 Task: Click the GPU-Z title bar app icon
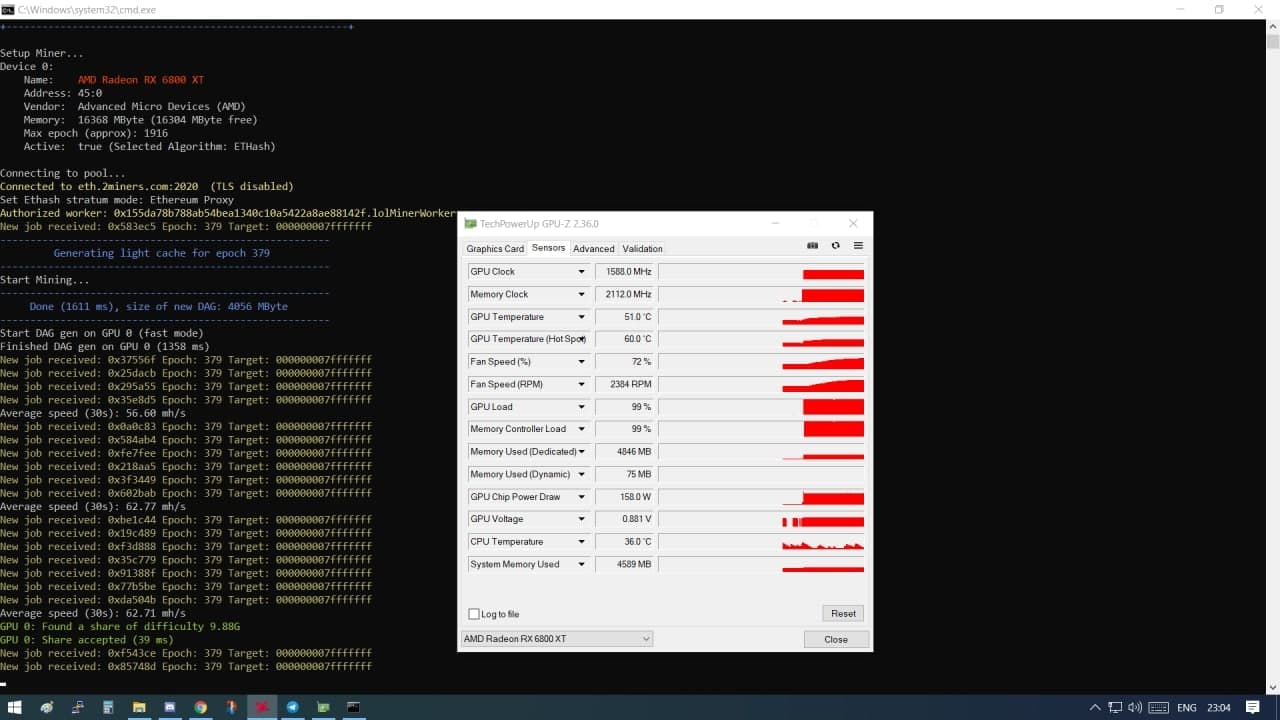[470, 224]
